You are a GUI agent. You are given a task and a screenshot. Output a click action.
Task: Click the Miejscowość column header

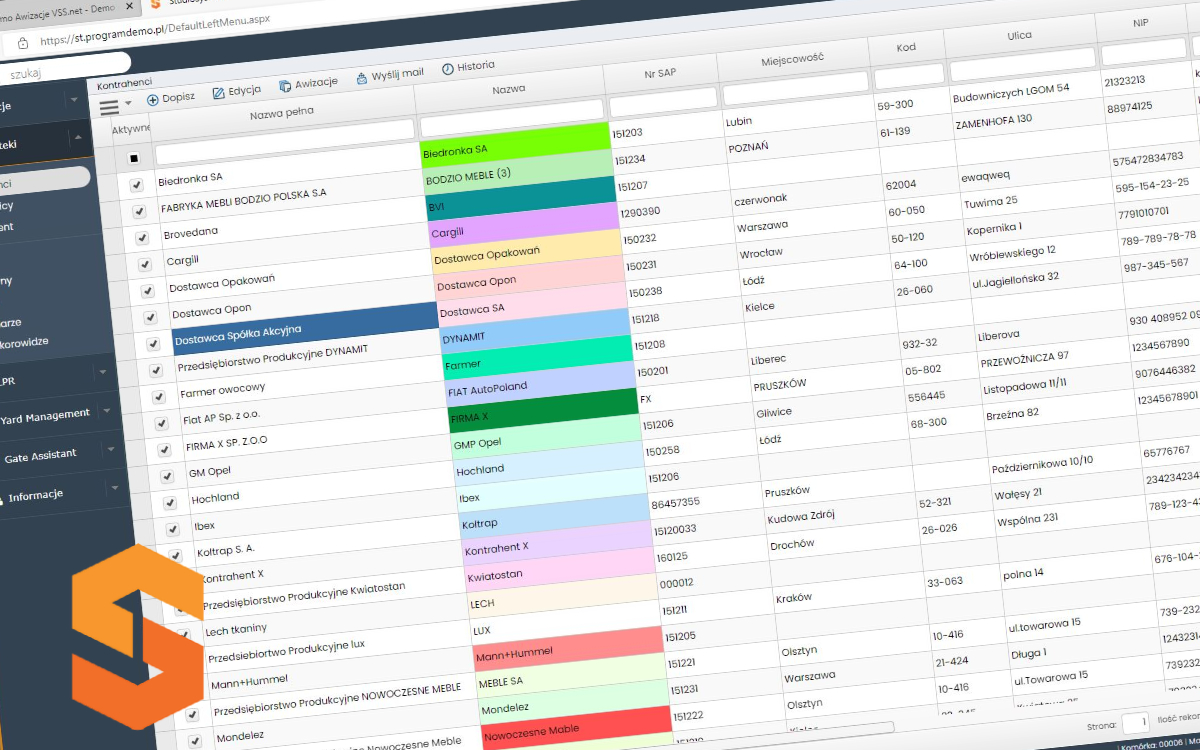point(791,59)
